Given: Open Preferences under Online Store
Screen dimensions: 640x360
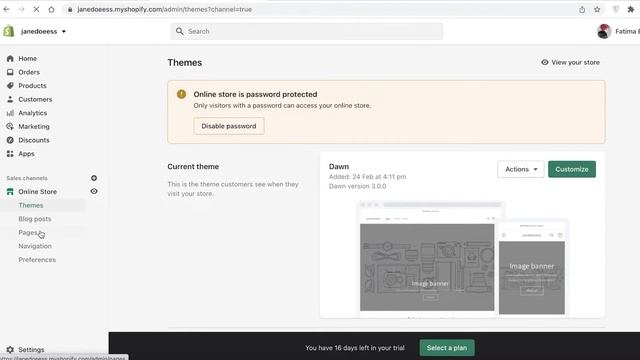Looking at the screenshot, I should pos(37,260).
